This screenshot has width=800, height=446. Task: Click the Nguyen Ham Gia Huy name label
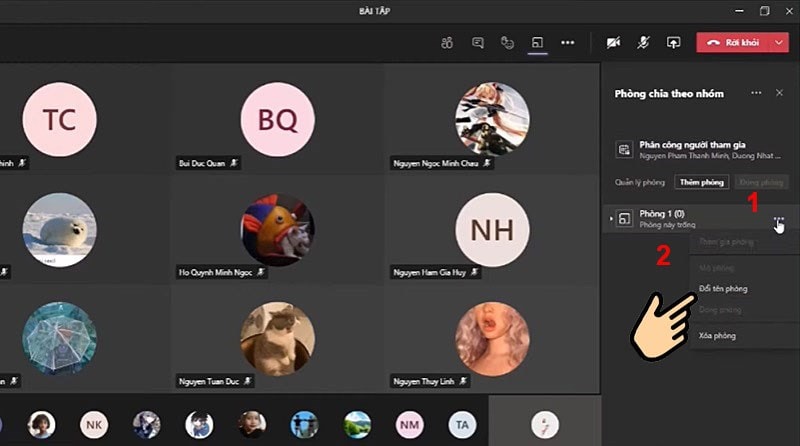click(x=430, y=272)
